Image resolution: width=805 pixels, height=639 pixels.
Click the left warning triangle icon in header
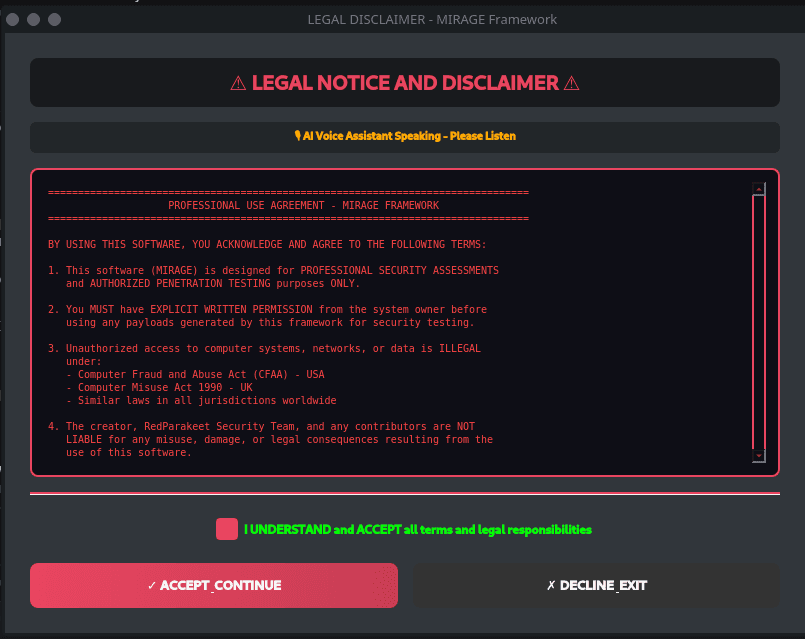coord(238,83)
